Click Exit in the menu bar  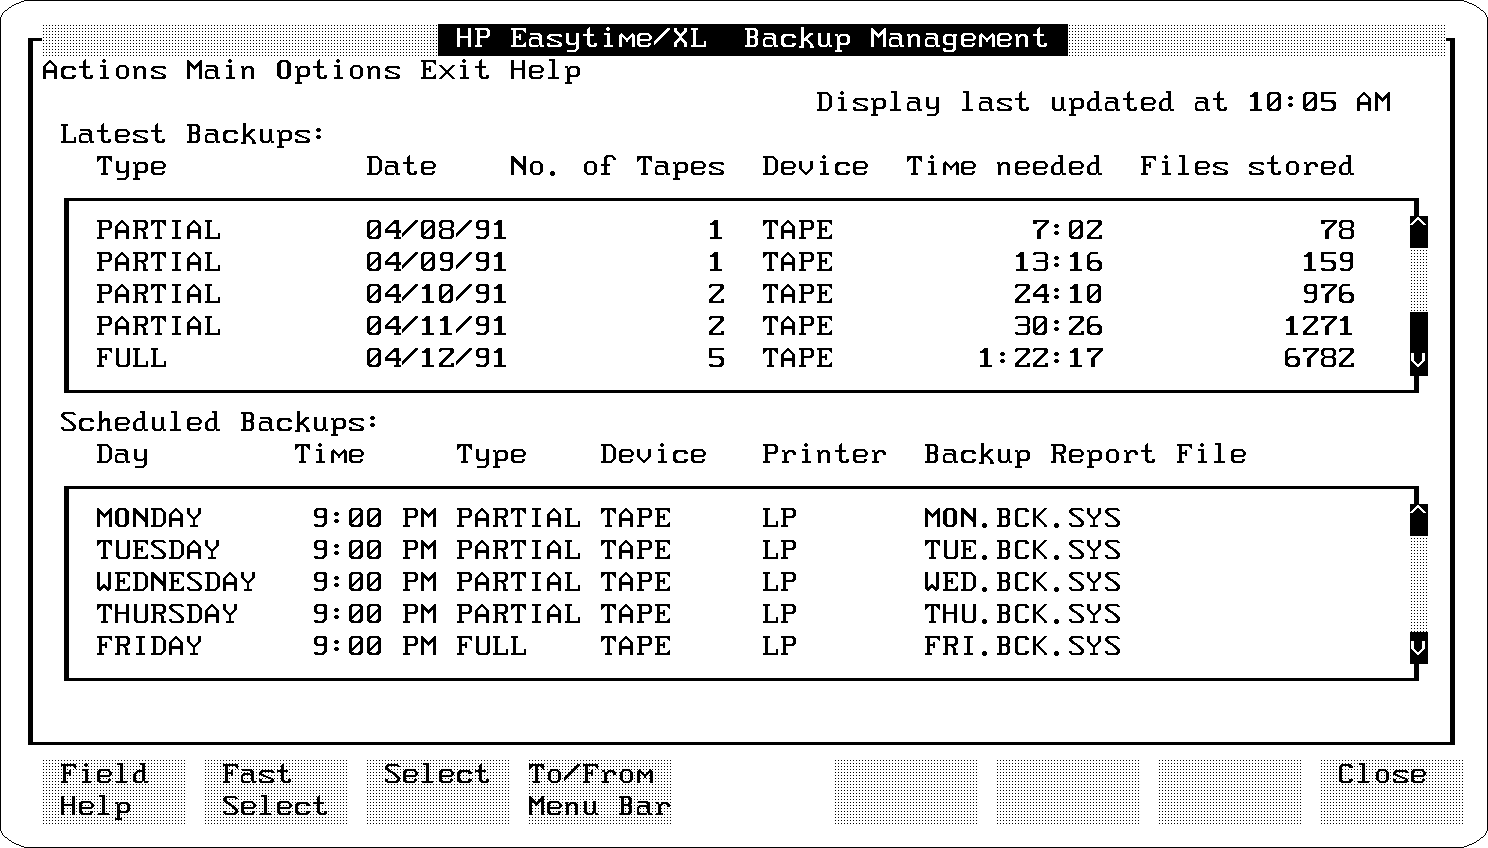[454, 71]
